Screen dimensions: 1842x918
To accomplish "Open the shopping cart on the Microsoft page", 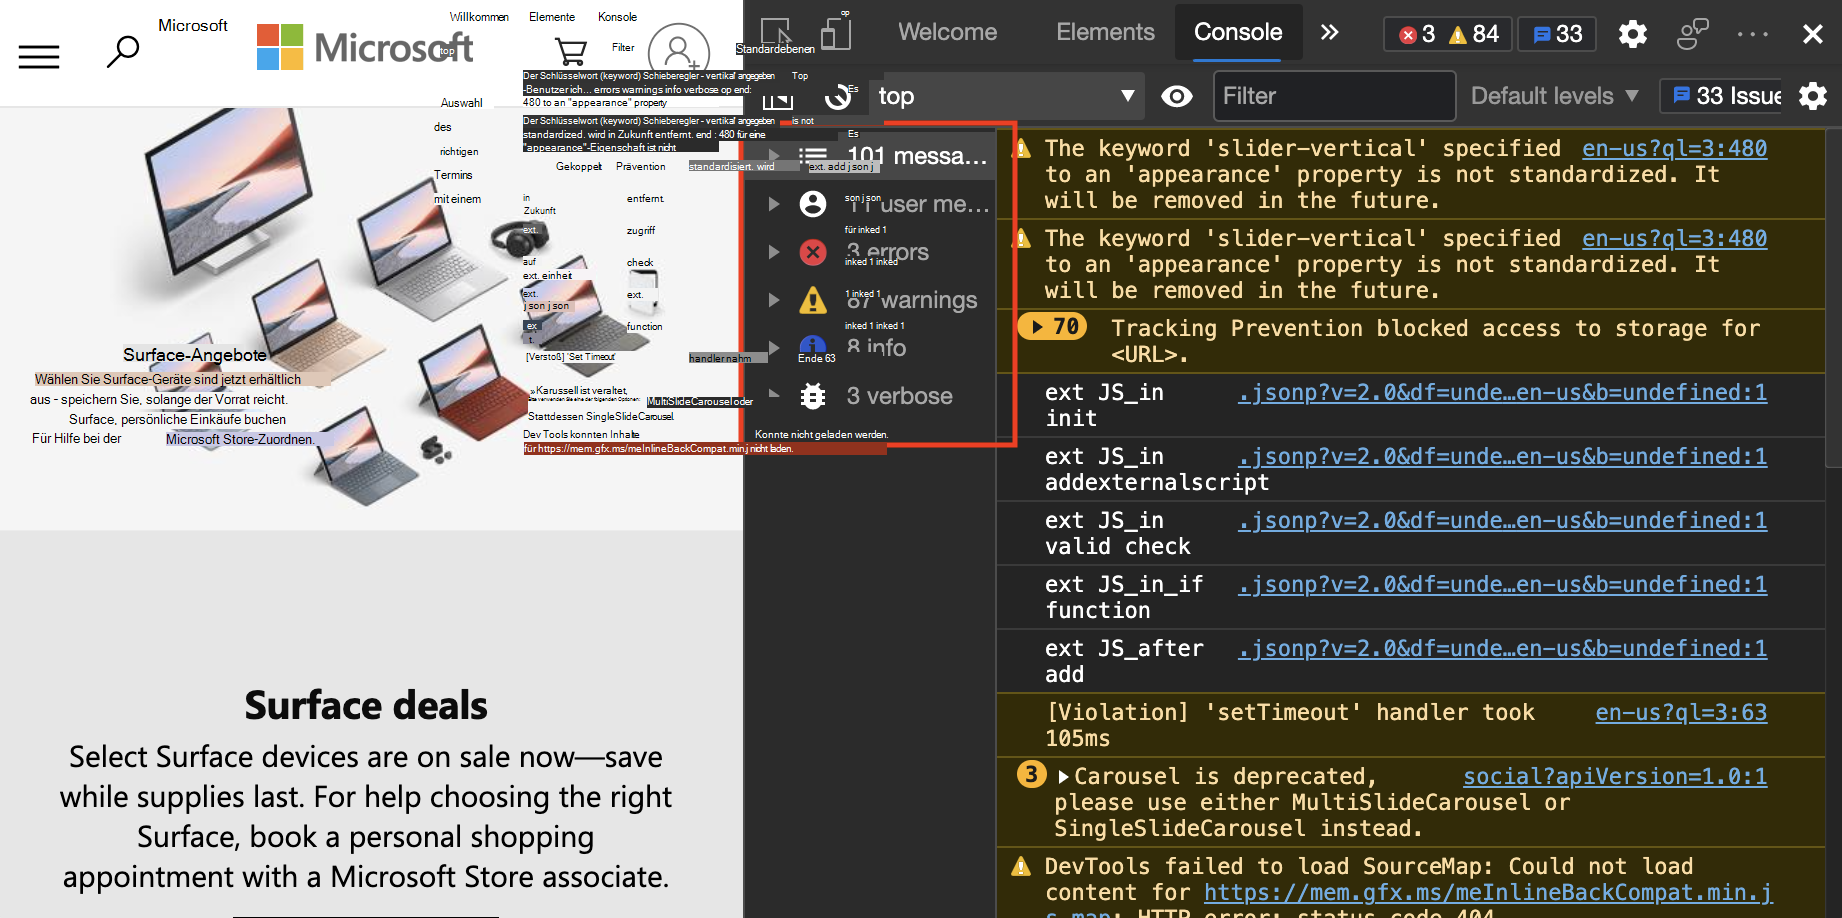I will coord(570,51).
